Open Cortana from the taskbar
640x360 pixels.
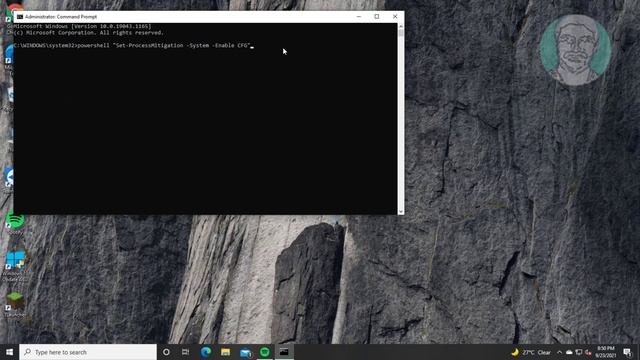point(166,352)
